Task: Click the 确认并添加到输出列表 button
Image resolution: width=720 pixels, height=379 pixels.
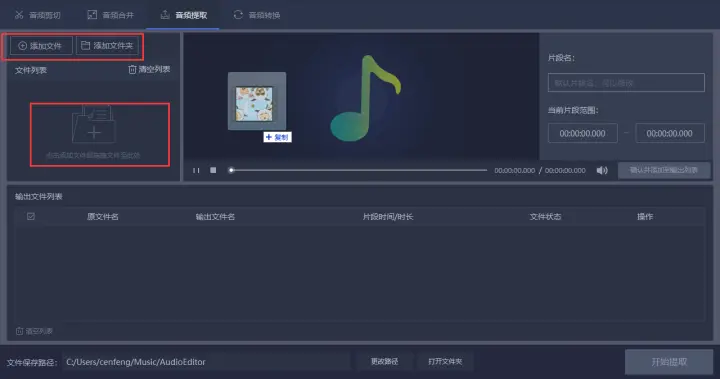Action: tap(664, 170)
